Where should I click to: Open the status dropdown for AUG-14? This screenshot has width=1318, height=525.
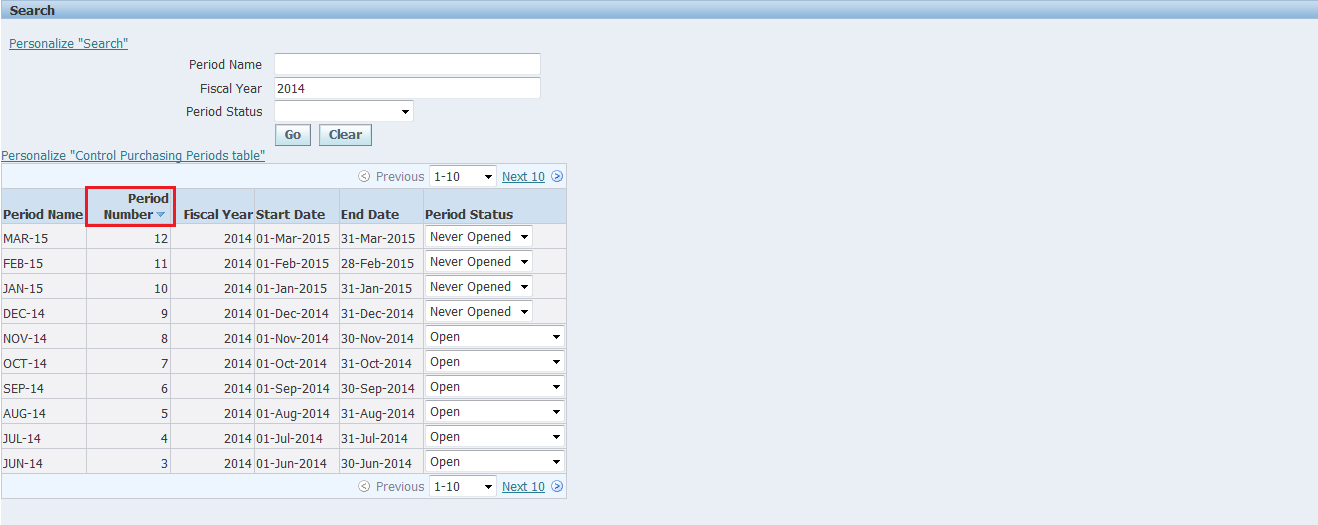pos(495,412)
